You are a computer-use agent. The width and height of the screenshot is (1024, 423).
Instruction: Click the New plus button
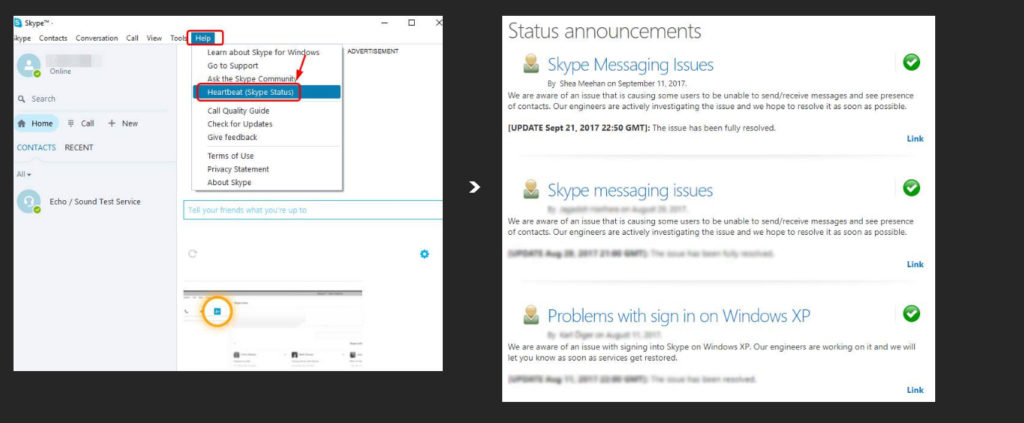pos(123,123)
